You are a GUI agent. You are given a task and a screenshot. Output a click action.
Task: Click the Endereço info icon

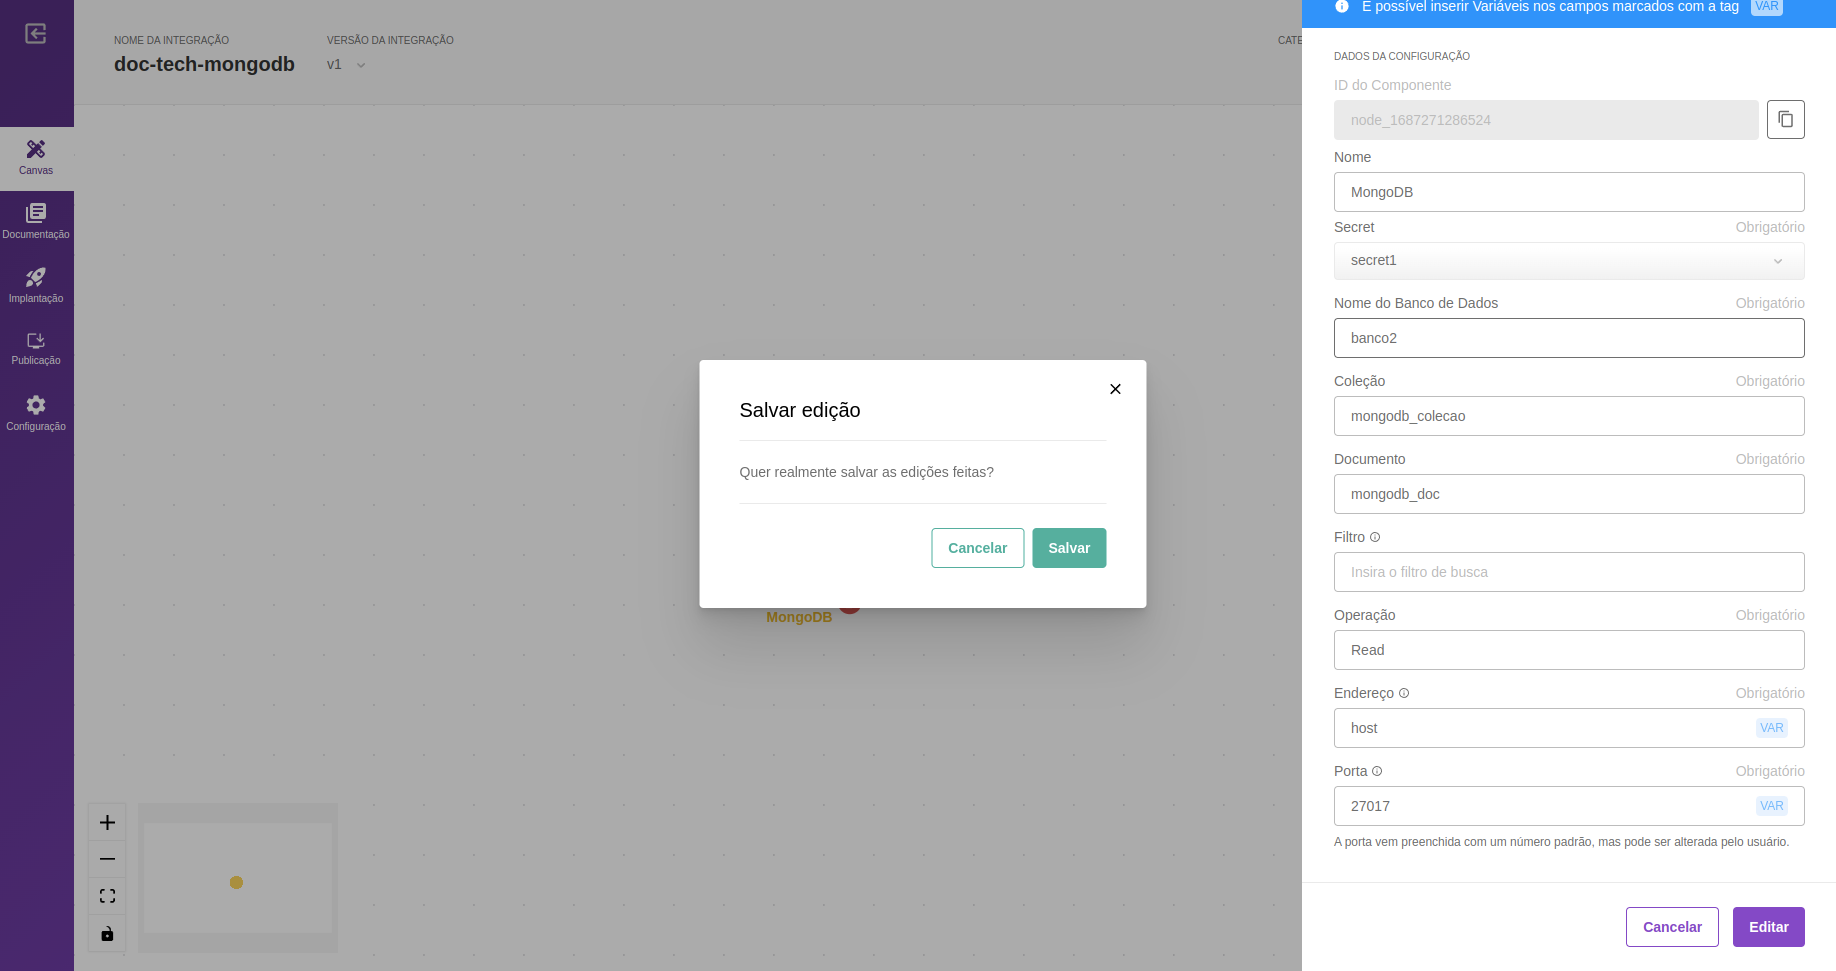click(1404, 693)
